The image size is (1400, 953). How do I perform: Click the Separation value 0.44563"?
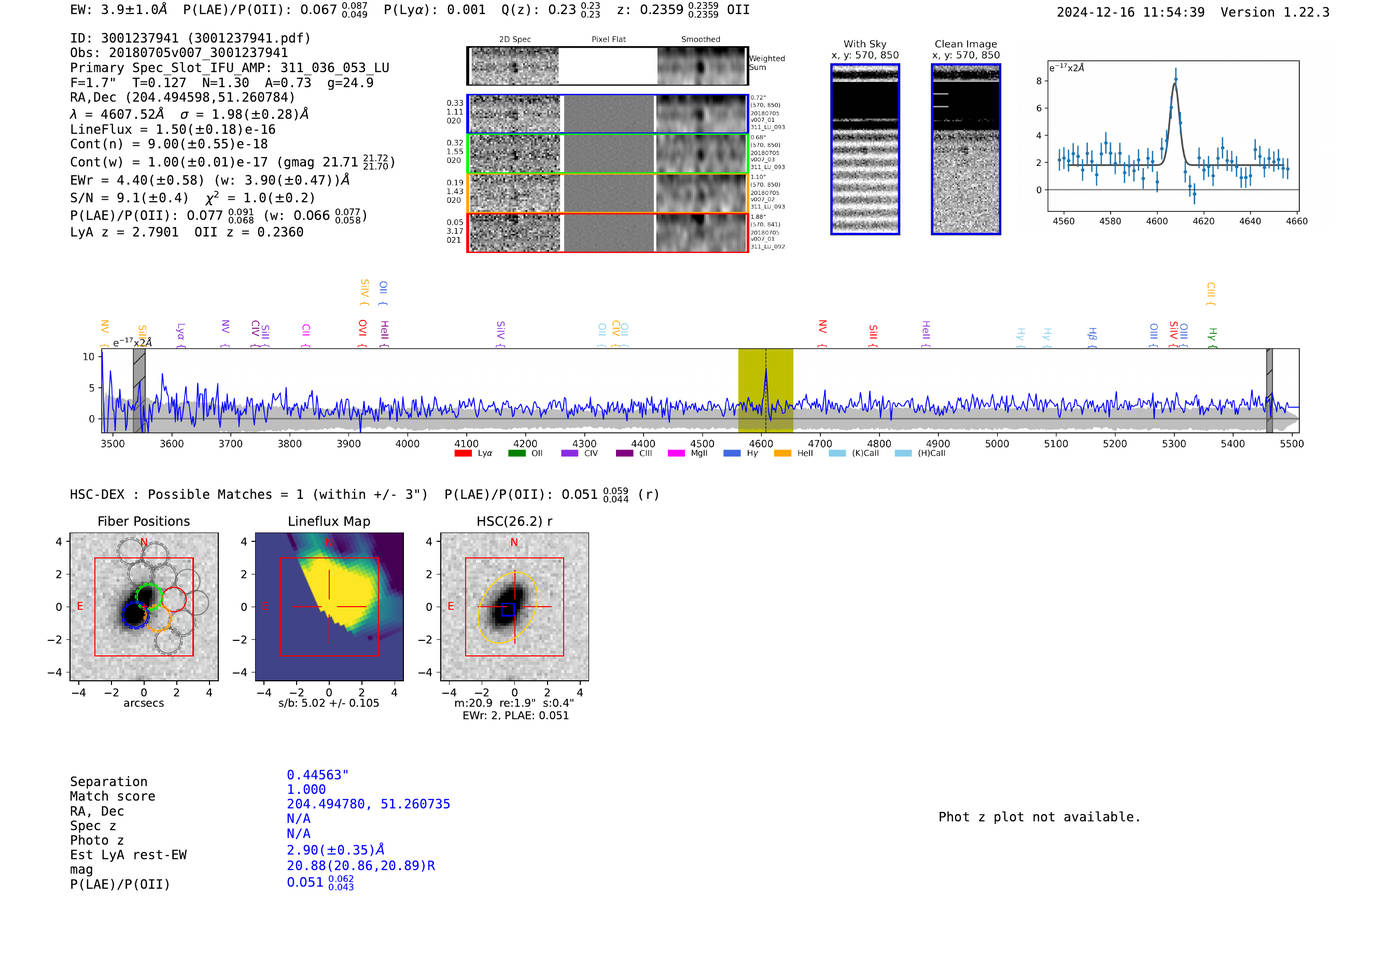coord(318,775)
